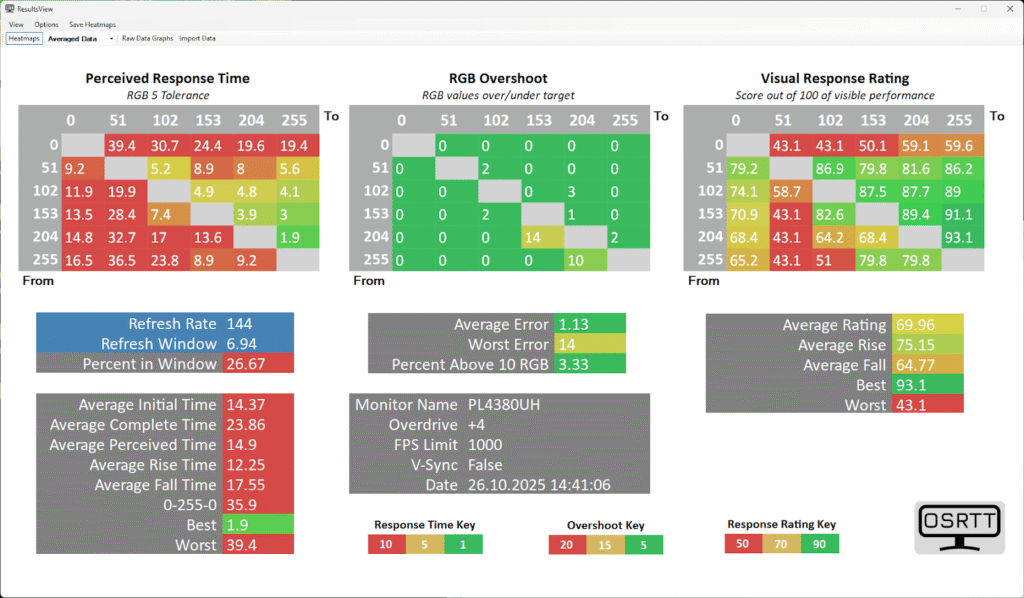Click the OSRTT monitor logo
Screen dimensions: 1024x598
(x=959, y=527)
